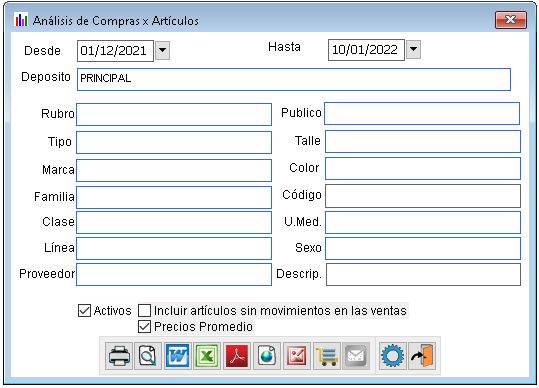Export the report as PDF
The image size is (539, 388).
click(x=236, y=356)
